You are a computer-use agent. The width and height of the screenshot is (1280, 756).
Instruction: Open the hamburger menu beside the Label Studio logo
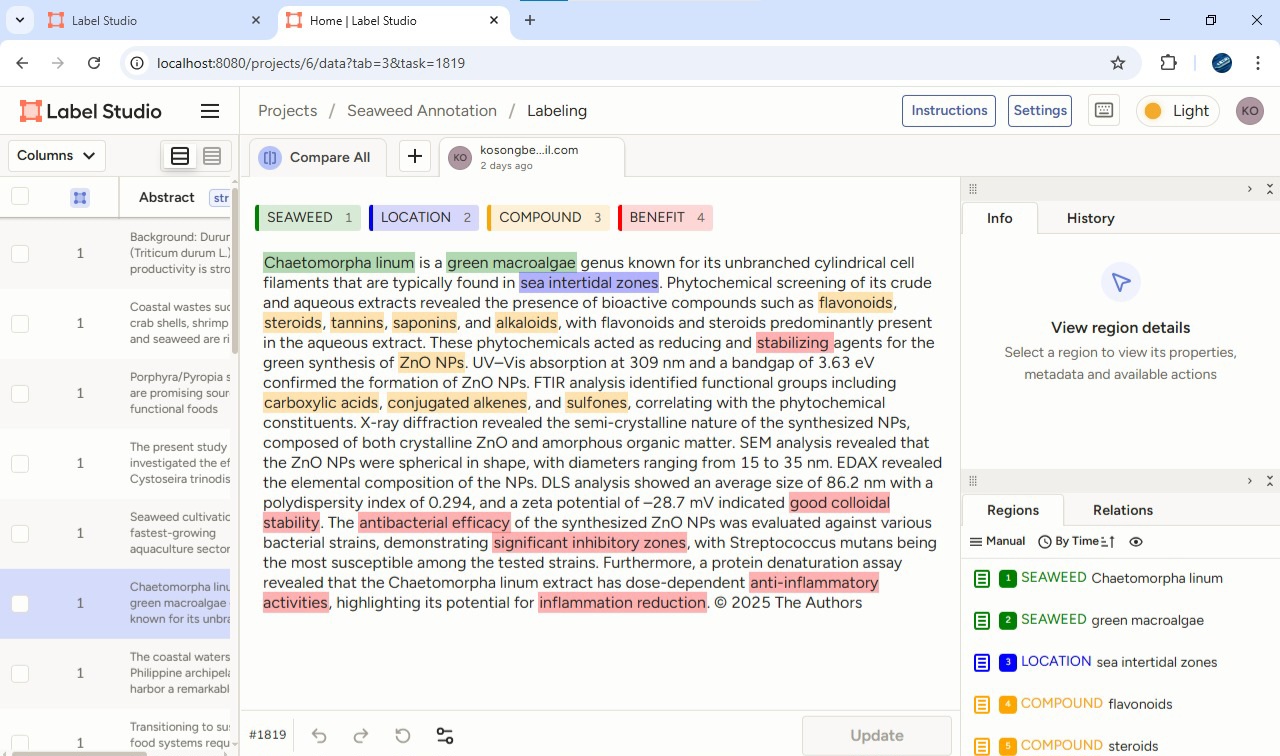210,111
